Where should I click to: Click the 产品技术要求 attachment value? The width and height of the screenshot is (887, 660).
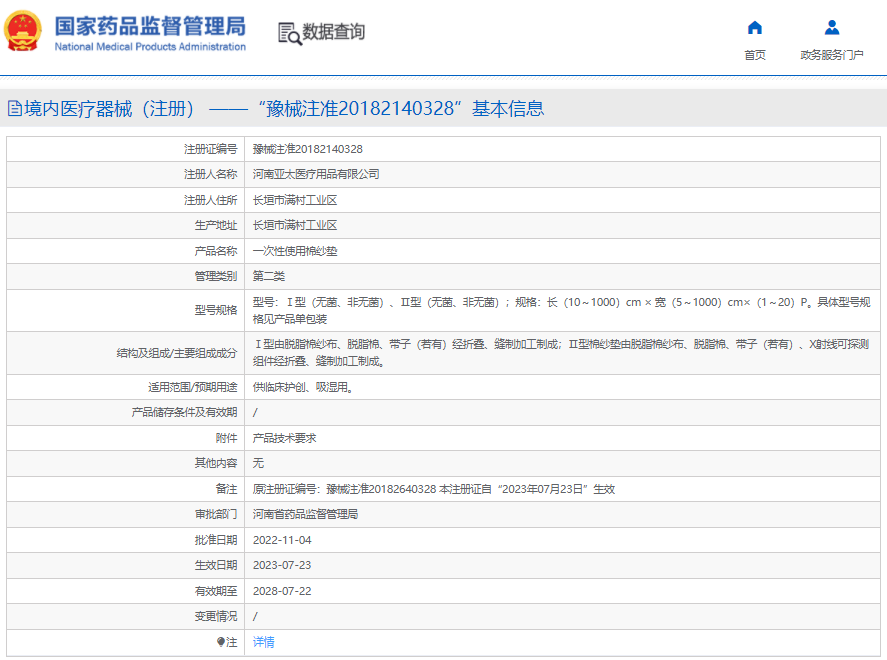(x=285, y=438)
